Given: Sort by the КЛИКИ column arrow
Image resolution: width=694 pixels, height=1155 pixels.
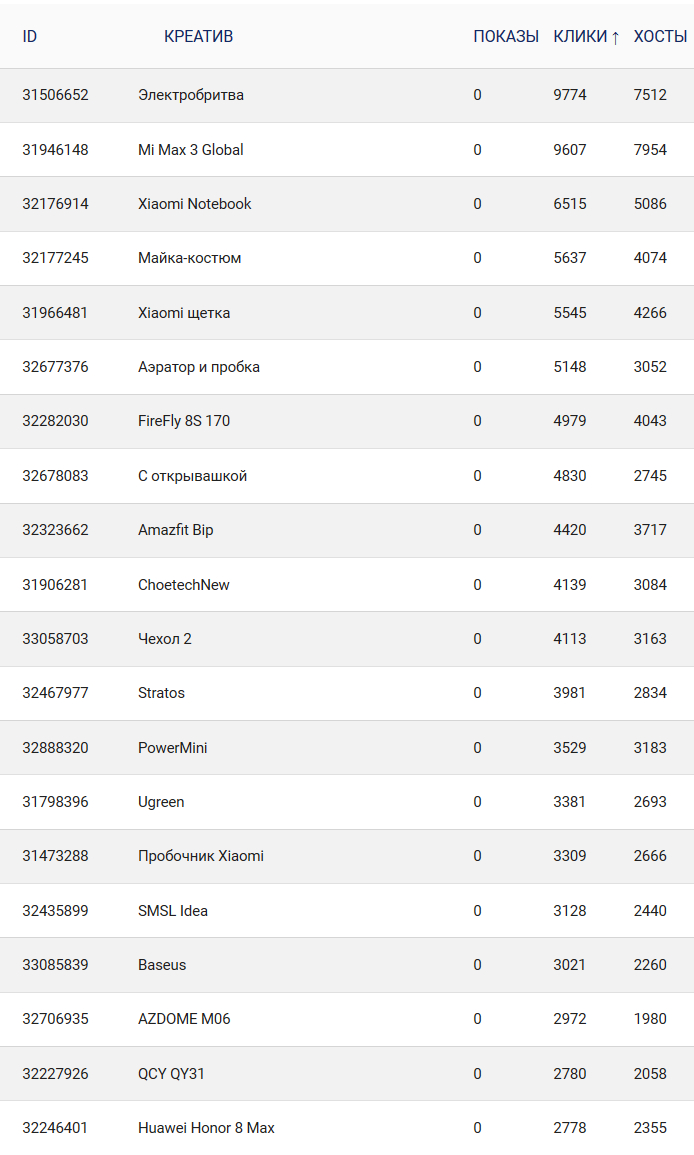Looking at the screenshot, I should click(x=615, y=37).
